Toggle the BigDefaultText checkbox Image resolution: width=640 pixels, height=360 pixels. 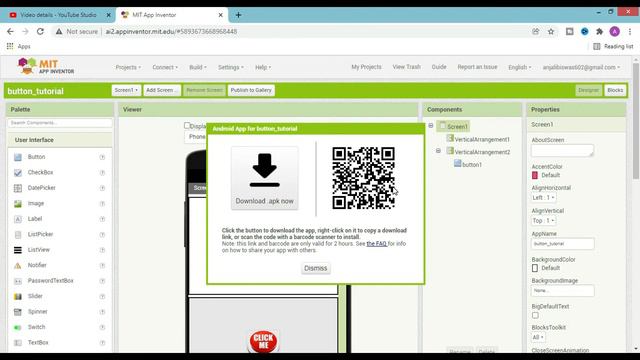click(x=535, y=316)
